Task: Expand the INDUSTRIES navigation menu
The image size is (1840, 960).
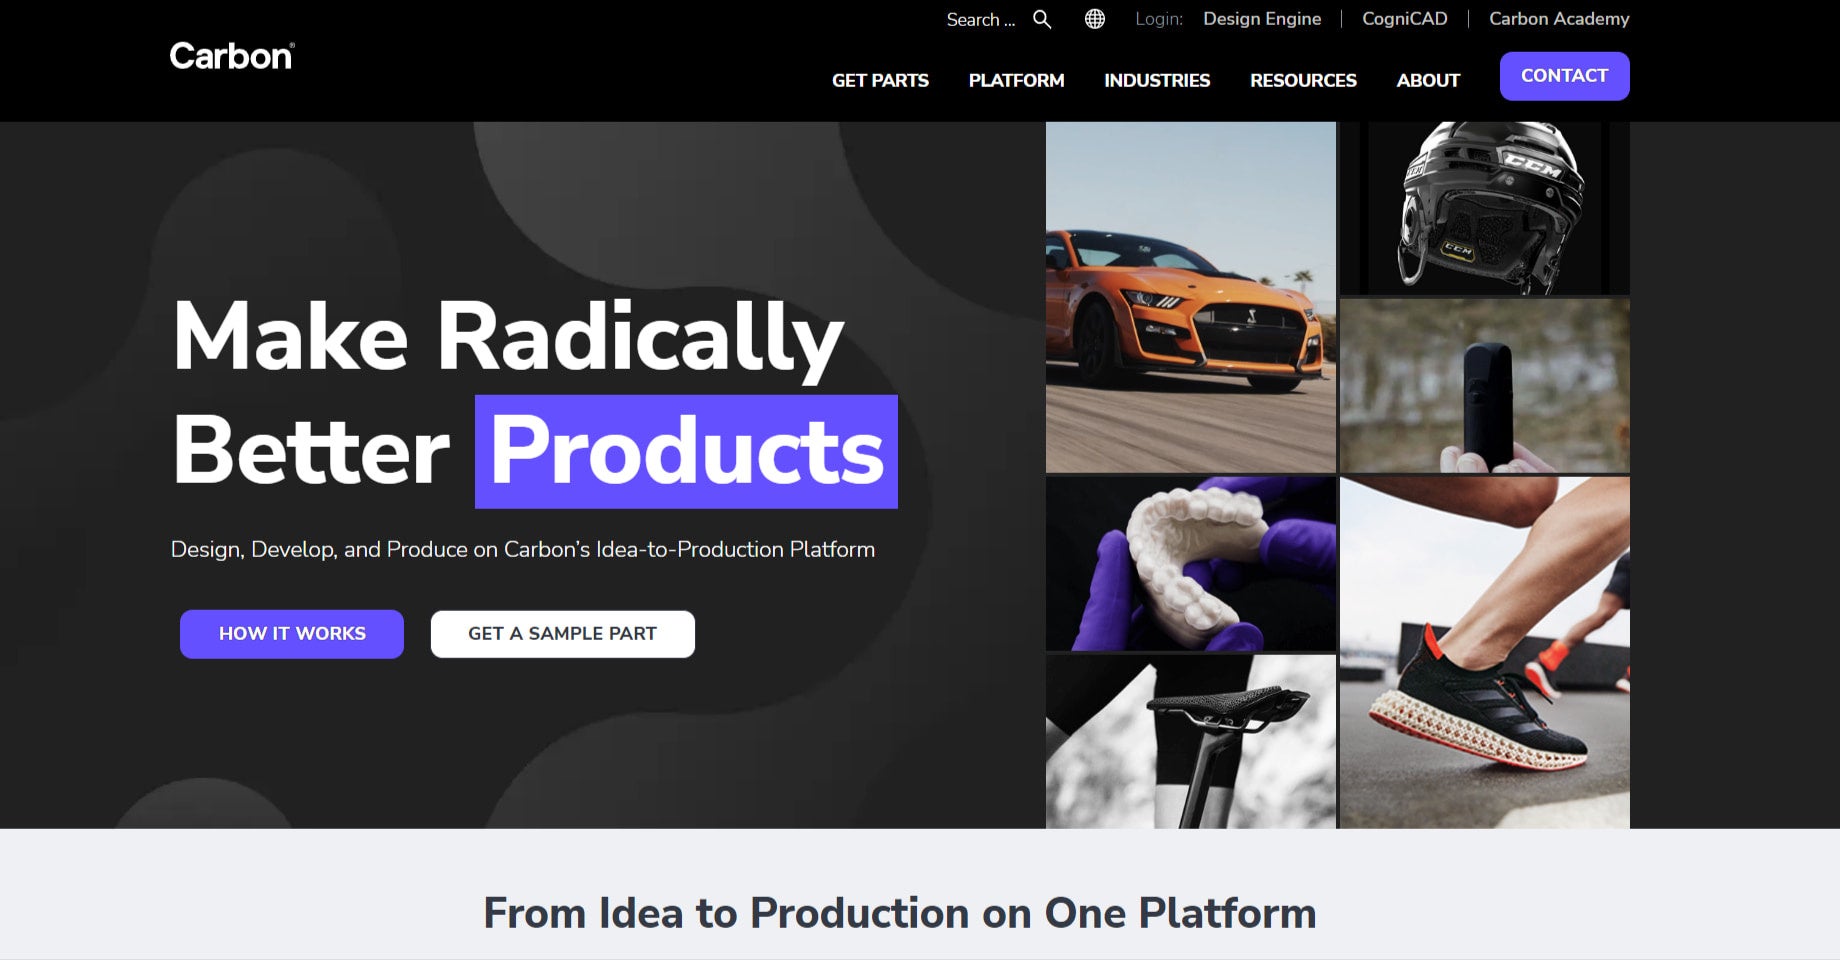Action: pyautogui.click(x=1157, y=80)
